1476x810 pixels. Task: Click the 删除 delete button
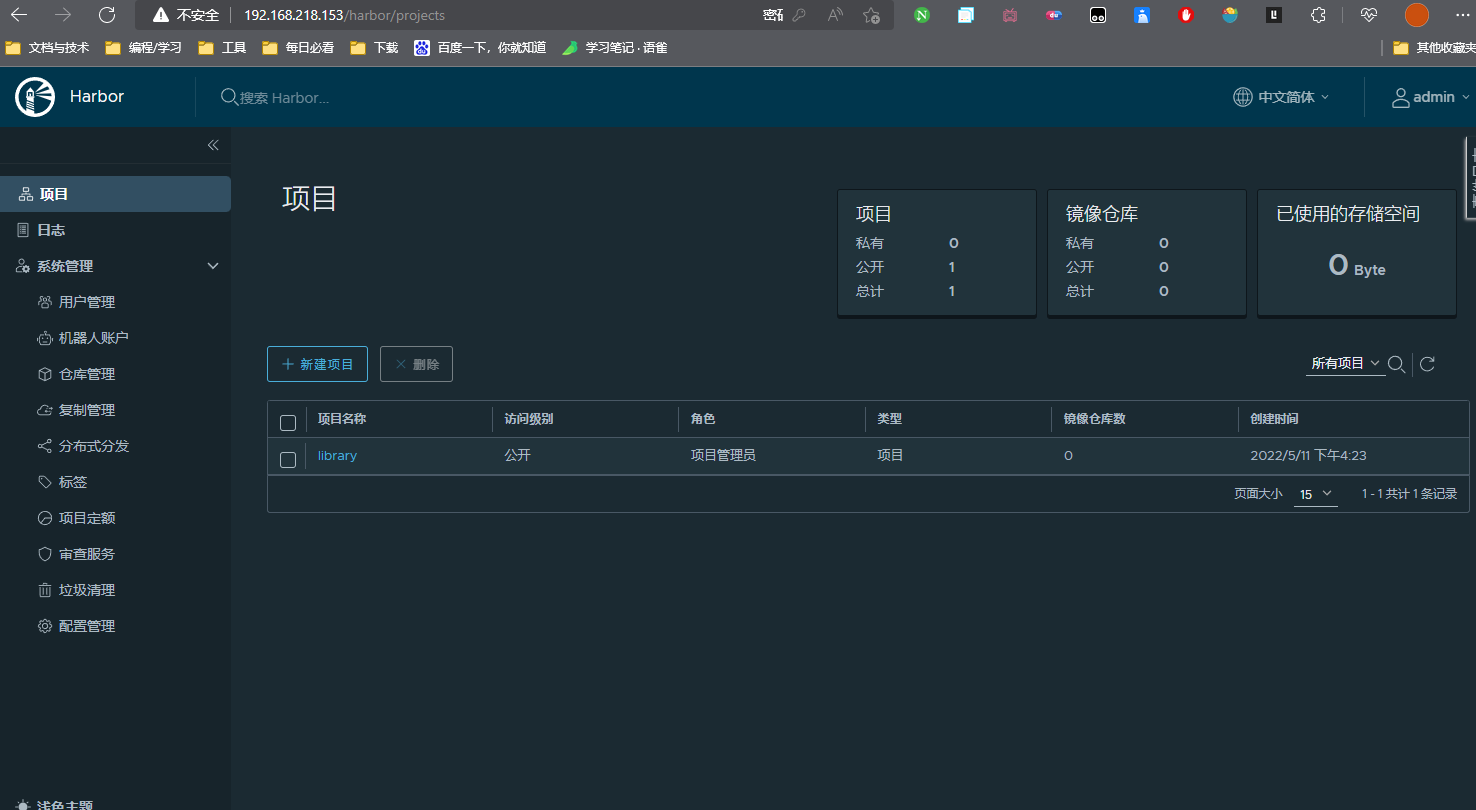click(x=416, y=364)
